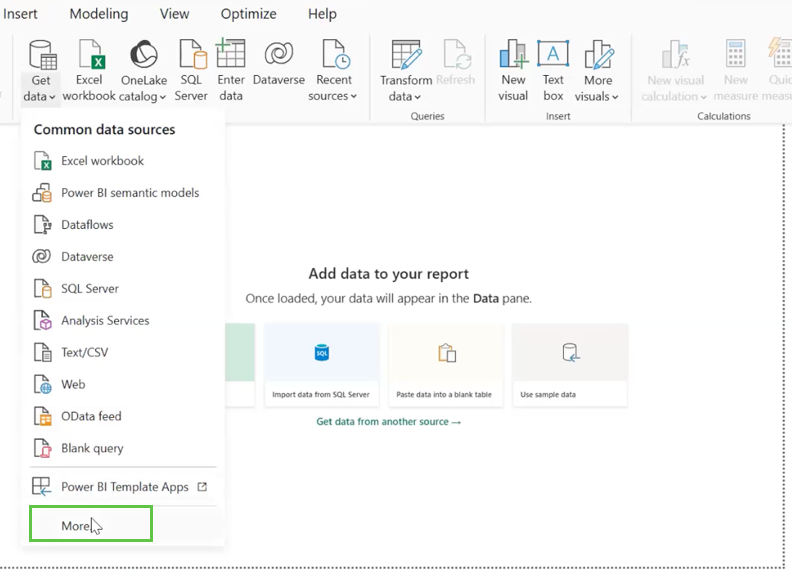Select Power BI semantic models menu item
This screenshot has height=574, width=792.
tap(123, 193)
